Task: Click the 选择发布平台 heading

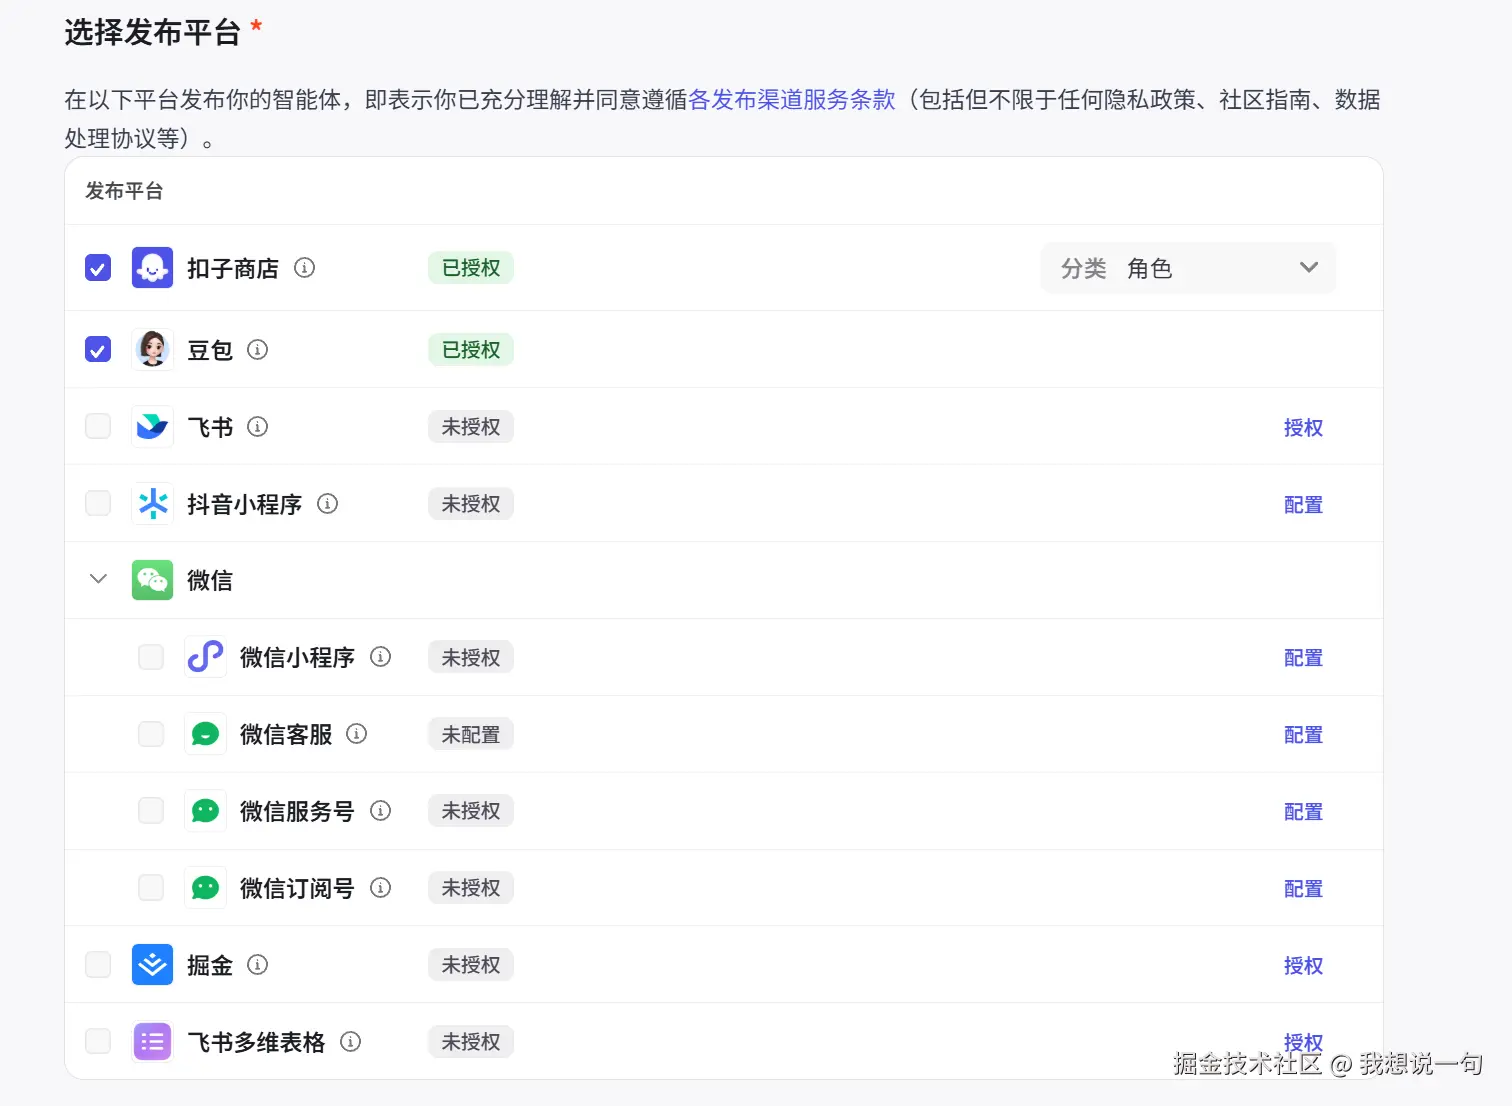Action: [153, 32]
